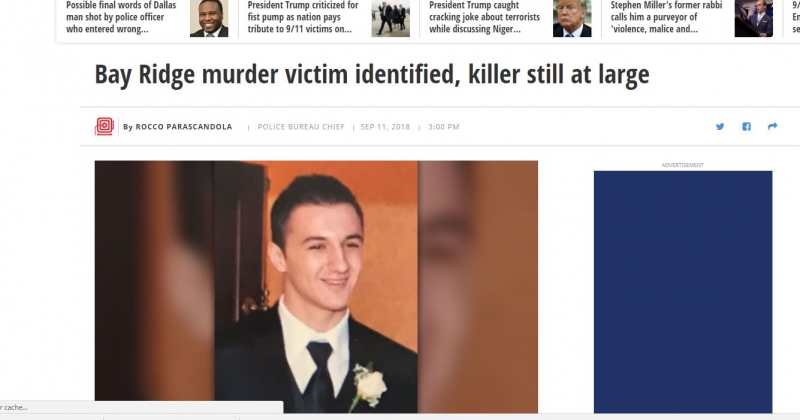Click the Sep 11, 2018 date text

pos(385,127)
